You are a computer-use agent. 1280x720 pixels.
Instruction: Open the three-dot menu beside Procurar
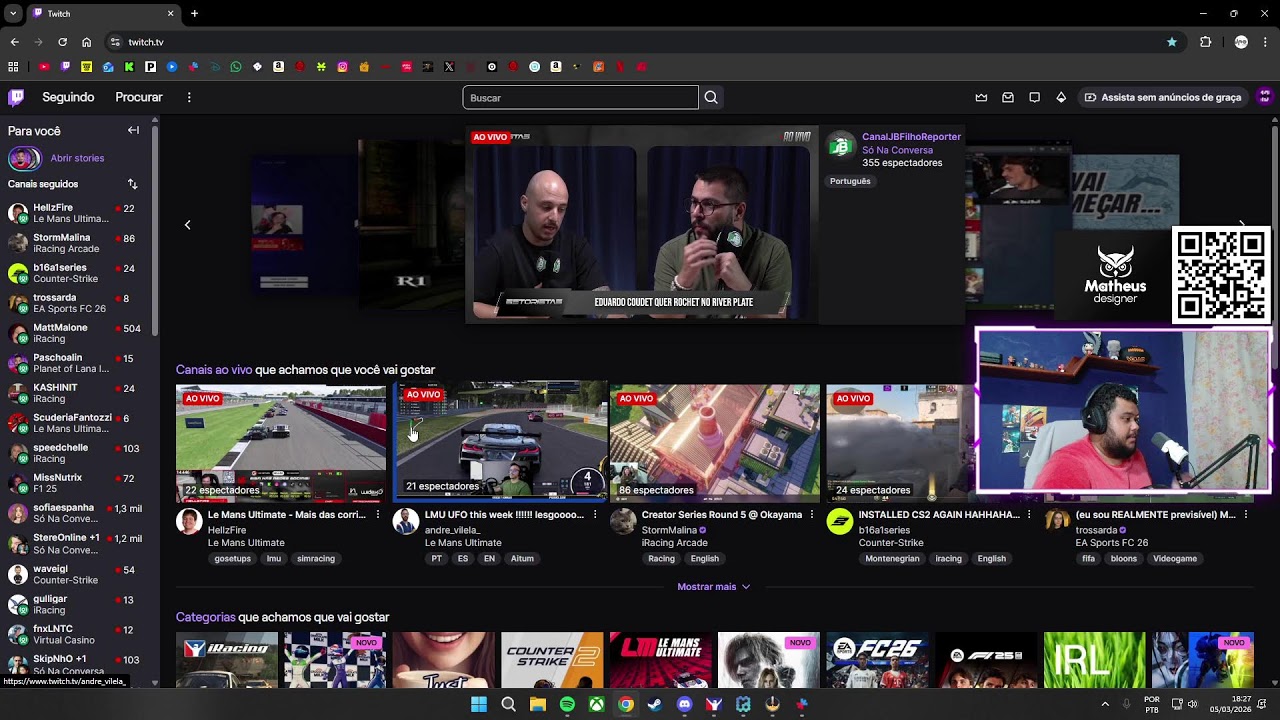pos(189,97)
